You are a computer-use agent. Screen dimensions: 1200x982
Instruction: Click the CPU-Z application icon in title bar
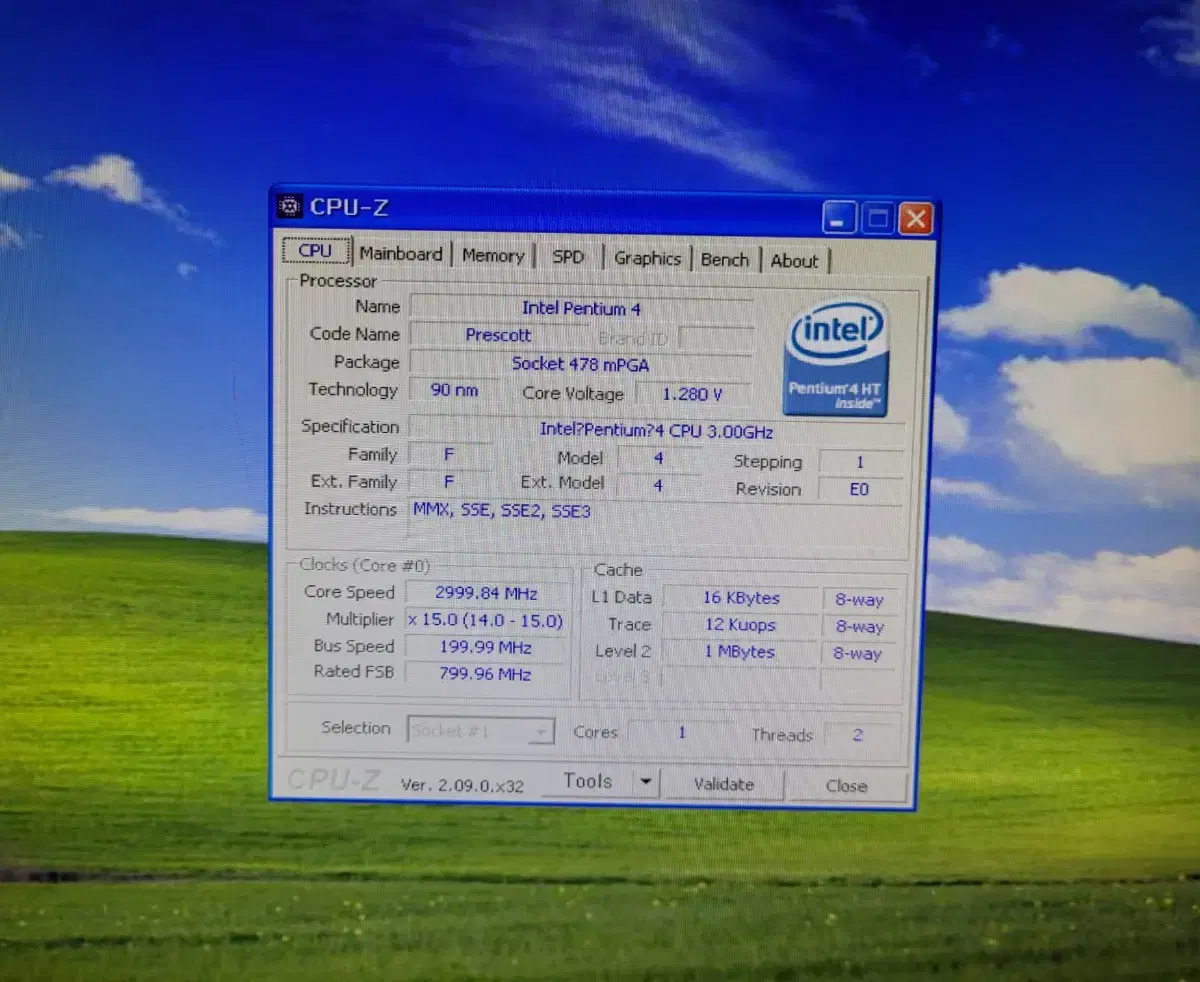(289, 206)
